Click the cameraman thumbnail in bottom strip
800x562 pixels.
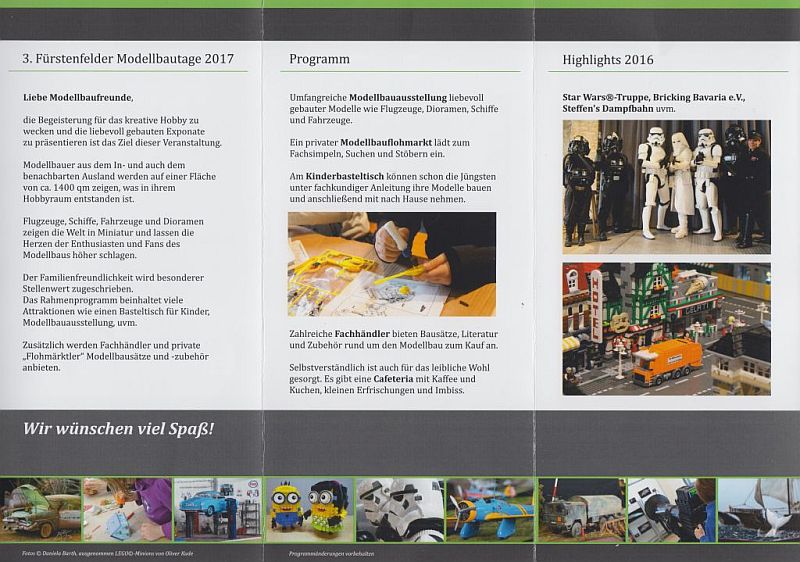(x=671, y=509)
